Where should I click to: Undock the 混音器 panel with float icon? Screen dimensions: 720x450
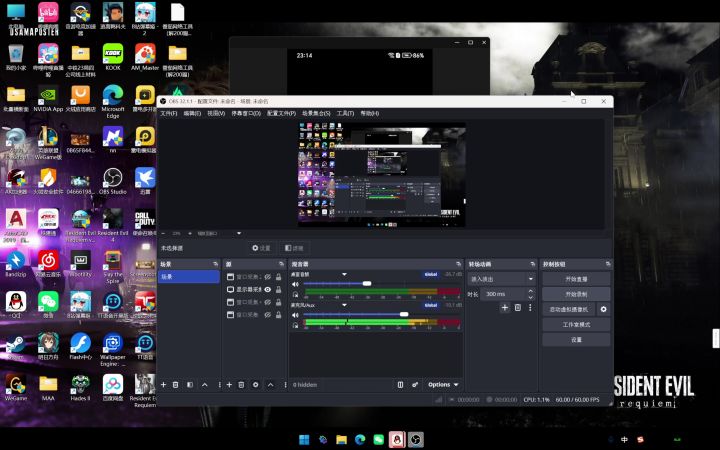(458, 264)
